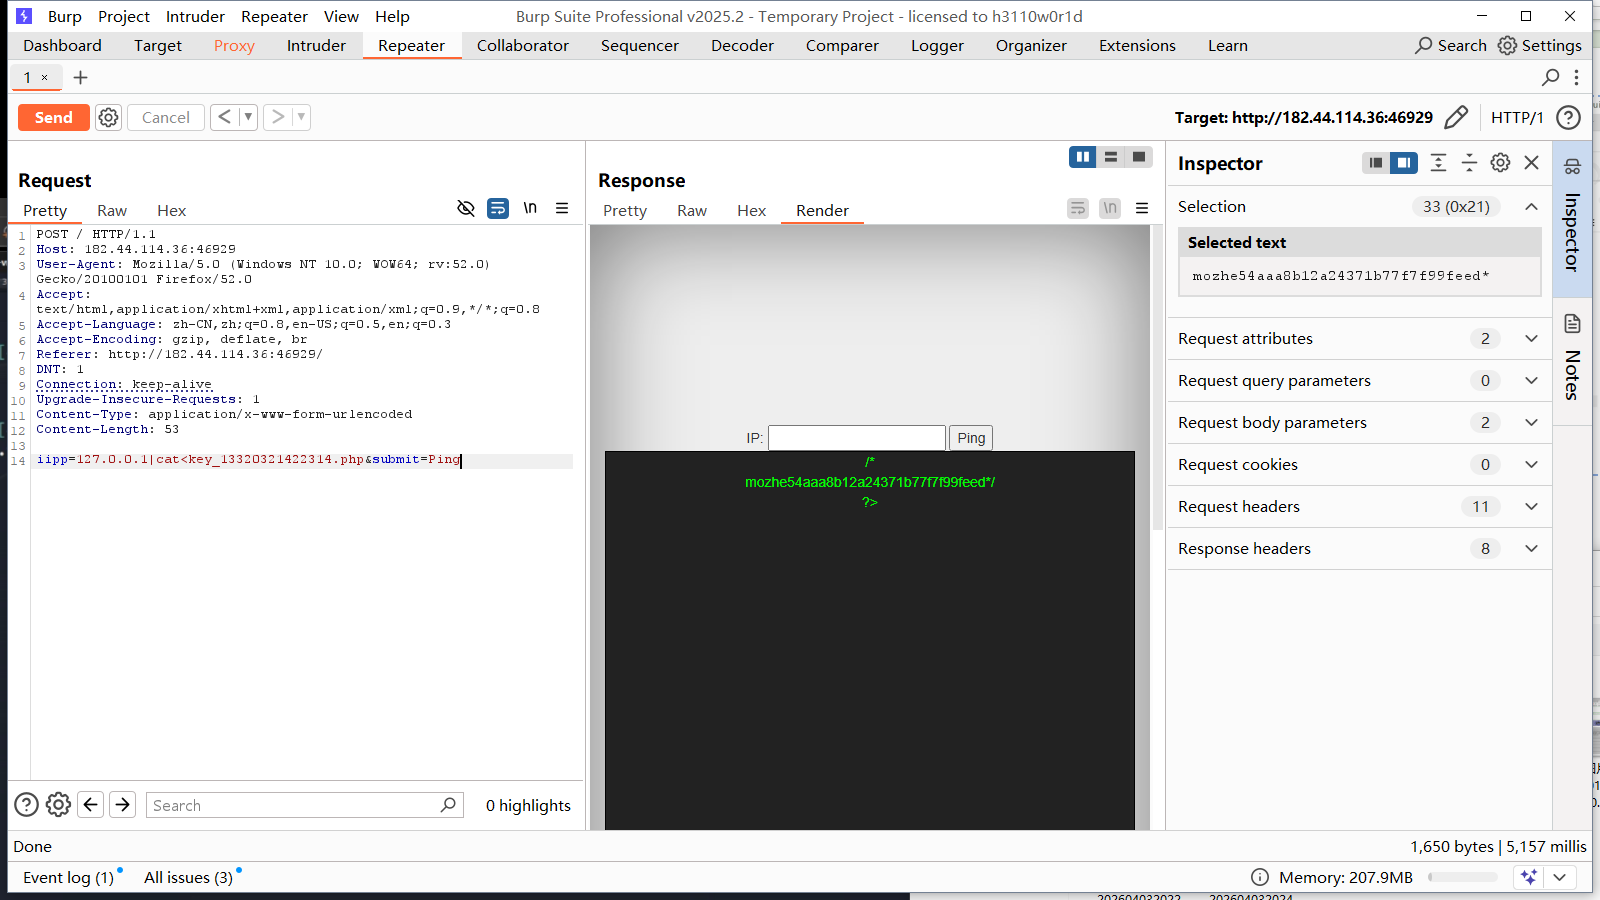The height and width of the screenshot is (900, 1600).
Task: Open the Repeater help question mark icon
Action: (1569, 117)
